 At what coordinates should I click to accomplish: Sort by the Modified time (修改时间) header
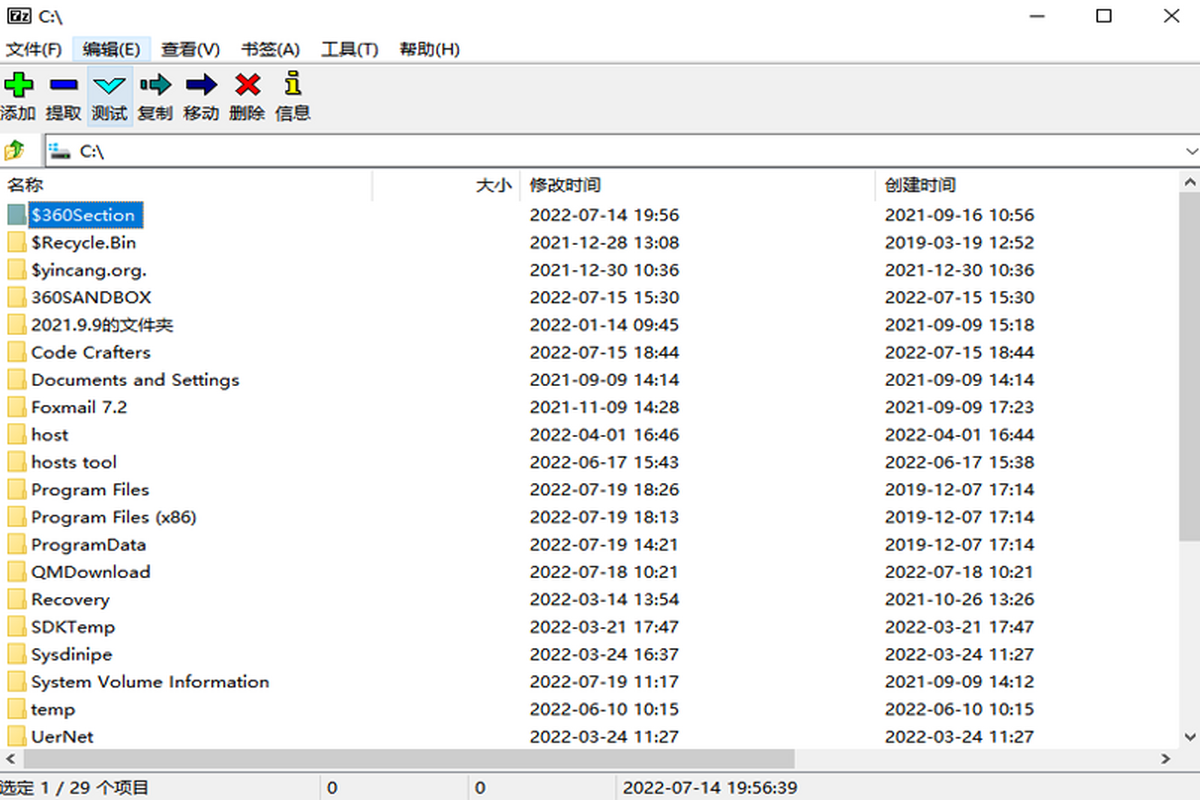[565, 185]
